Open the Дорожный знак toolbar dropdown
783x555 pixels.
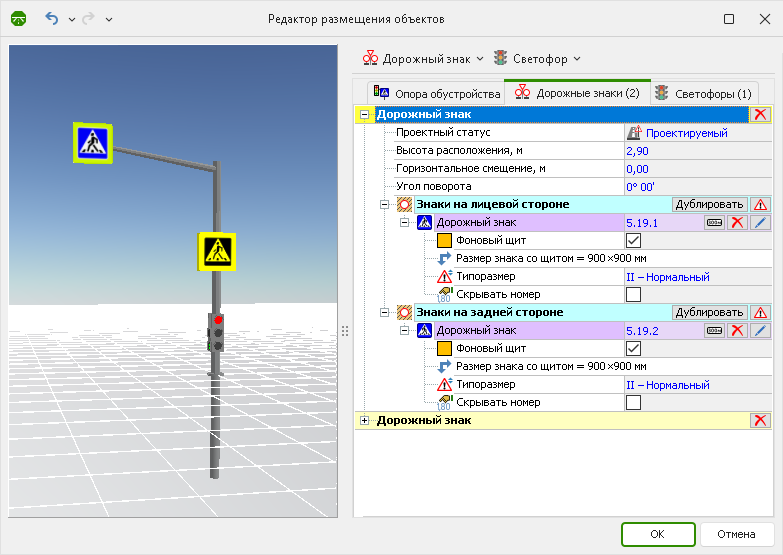tap(423, 59)
